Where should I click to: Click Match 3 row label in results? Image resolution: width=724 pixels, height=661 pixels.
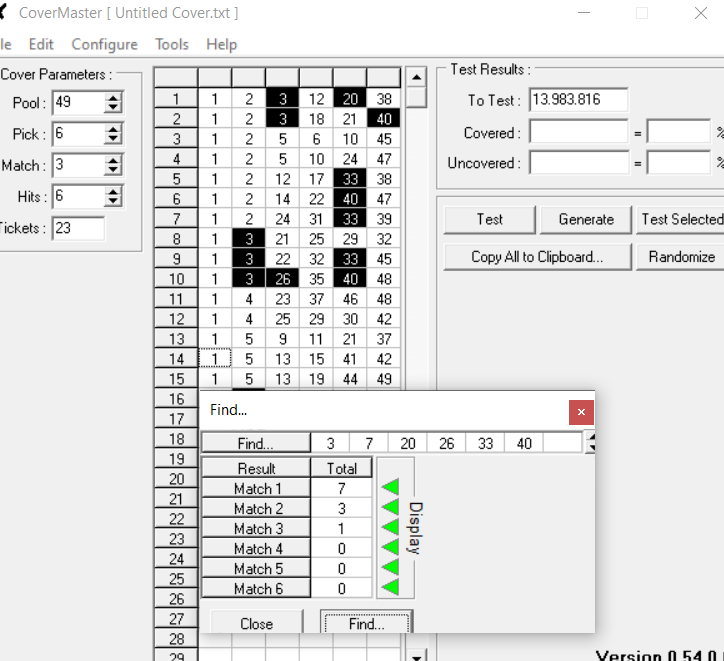(x=256, y=528)
